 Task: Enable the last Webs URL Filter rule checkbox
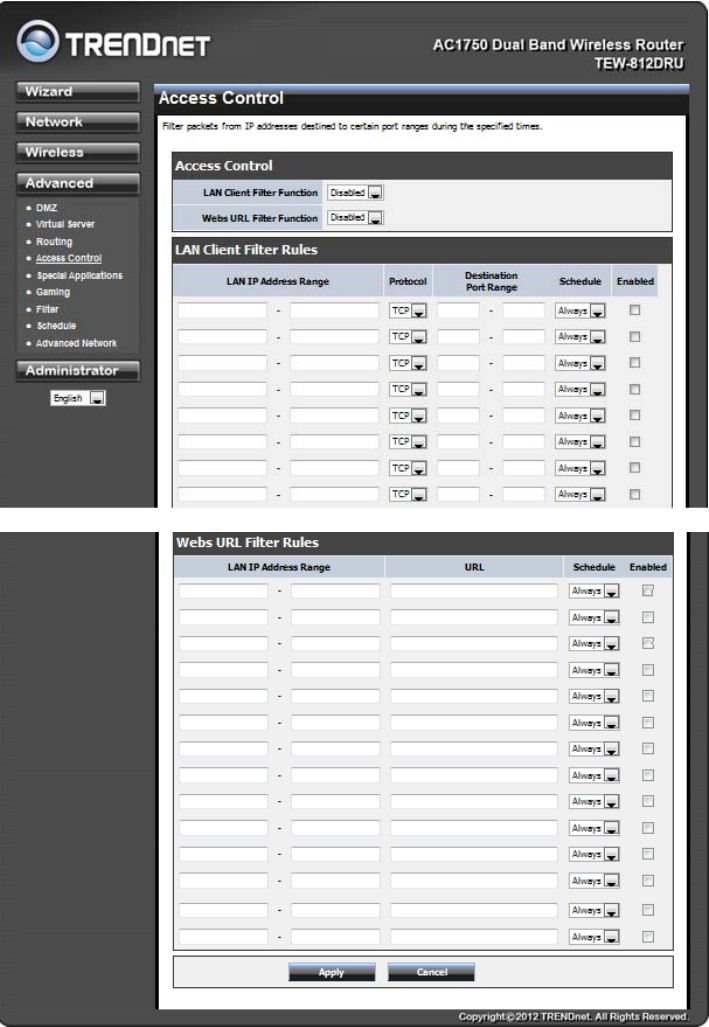[x=648, y=937]
